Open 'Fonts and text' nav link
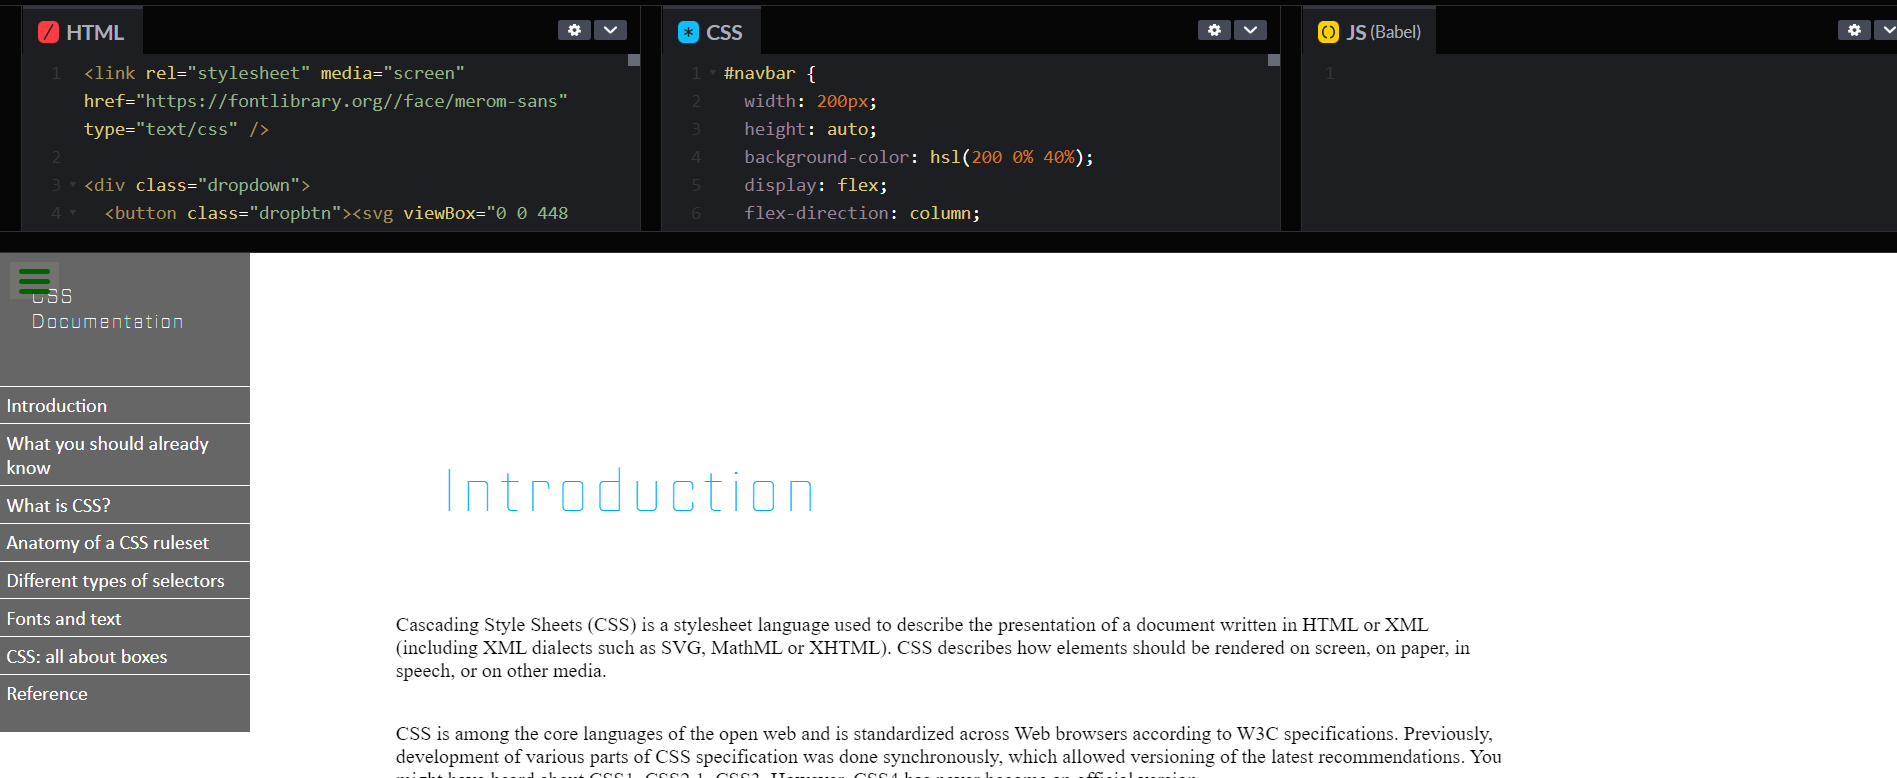1897x778 pixels. click(x=125, y=619)
